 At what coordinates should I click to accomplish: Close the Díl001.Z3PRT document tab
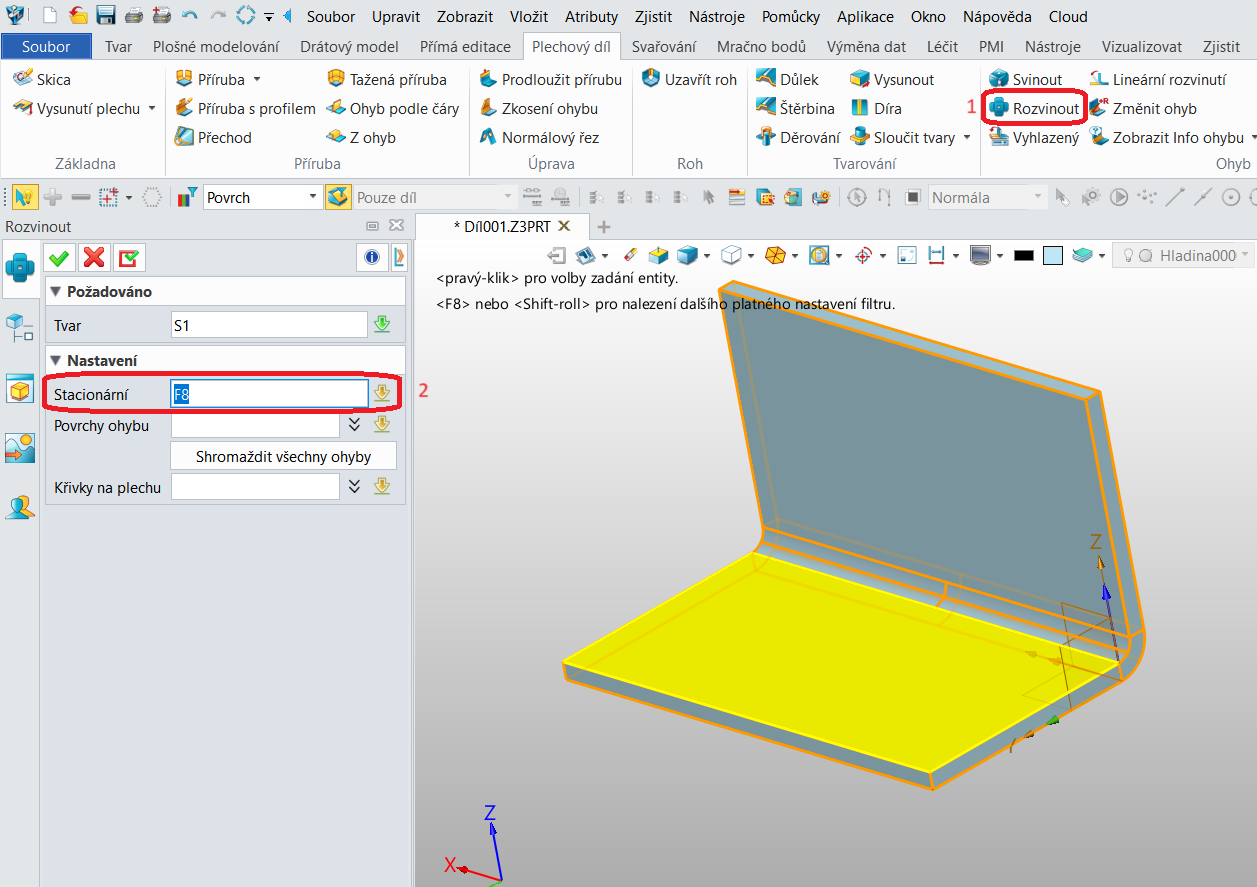click(x=564, y=226)
